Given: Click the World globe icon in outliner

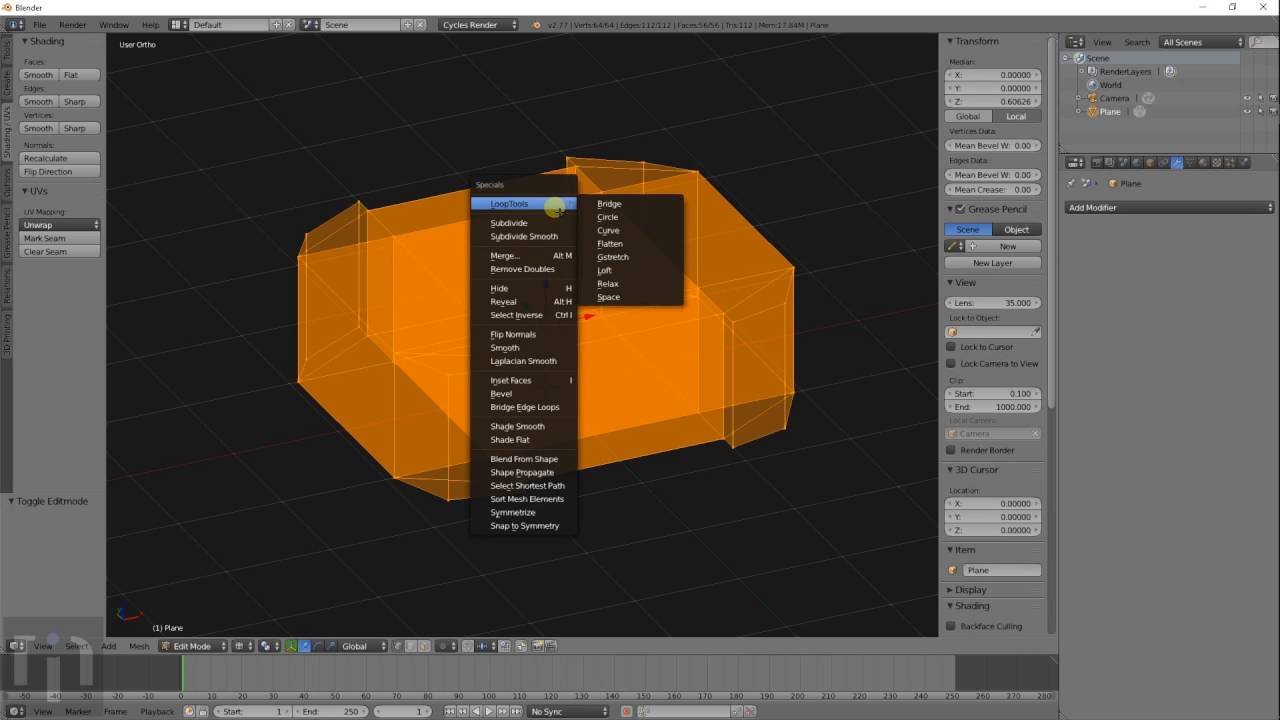Looking at the screenshot, I should click(x=1092, y=85).
